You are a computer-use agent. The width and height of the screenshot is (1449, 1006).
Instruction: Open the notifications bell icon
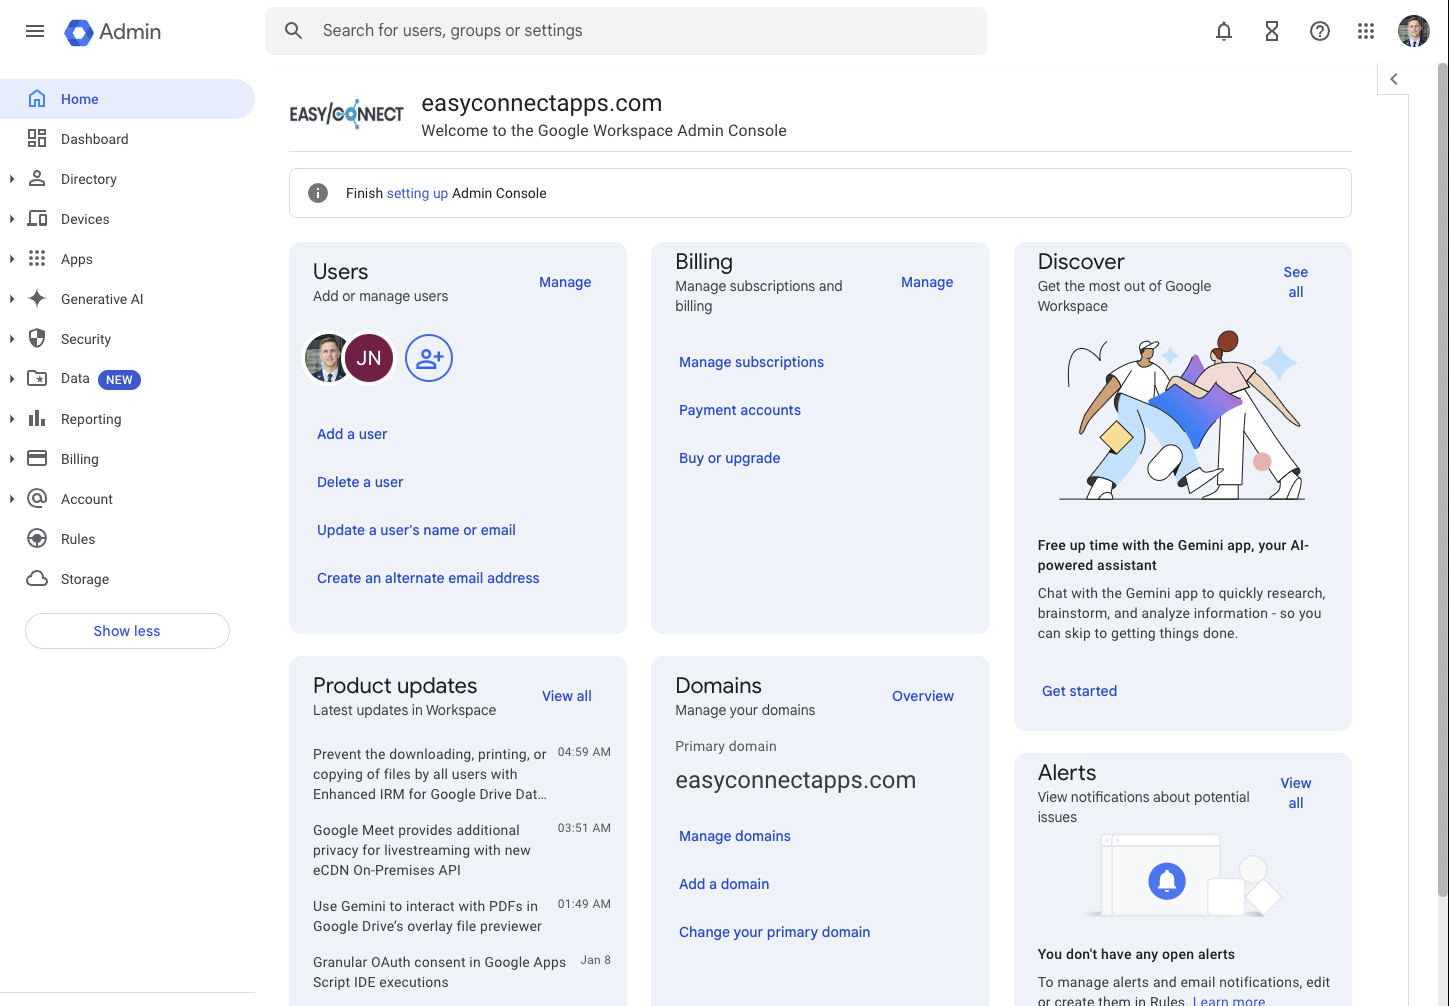1223,31
